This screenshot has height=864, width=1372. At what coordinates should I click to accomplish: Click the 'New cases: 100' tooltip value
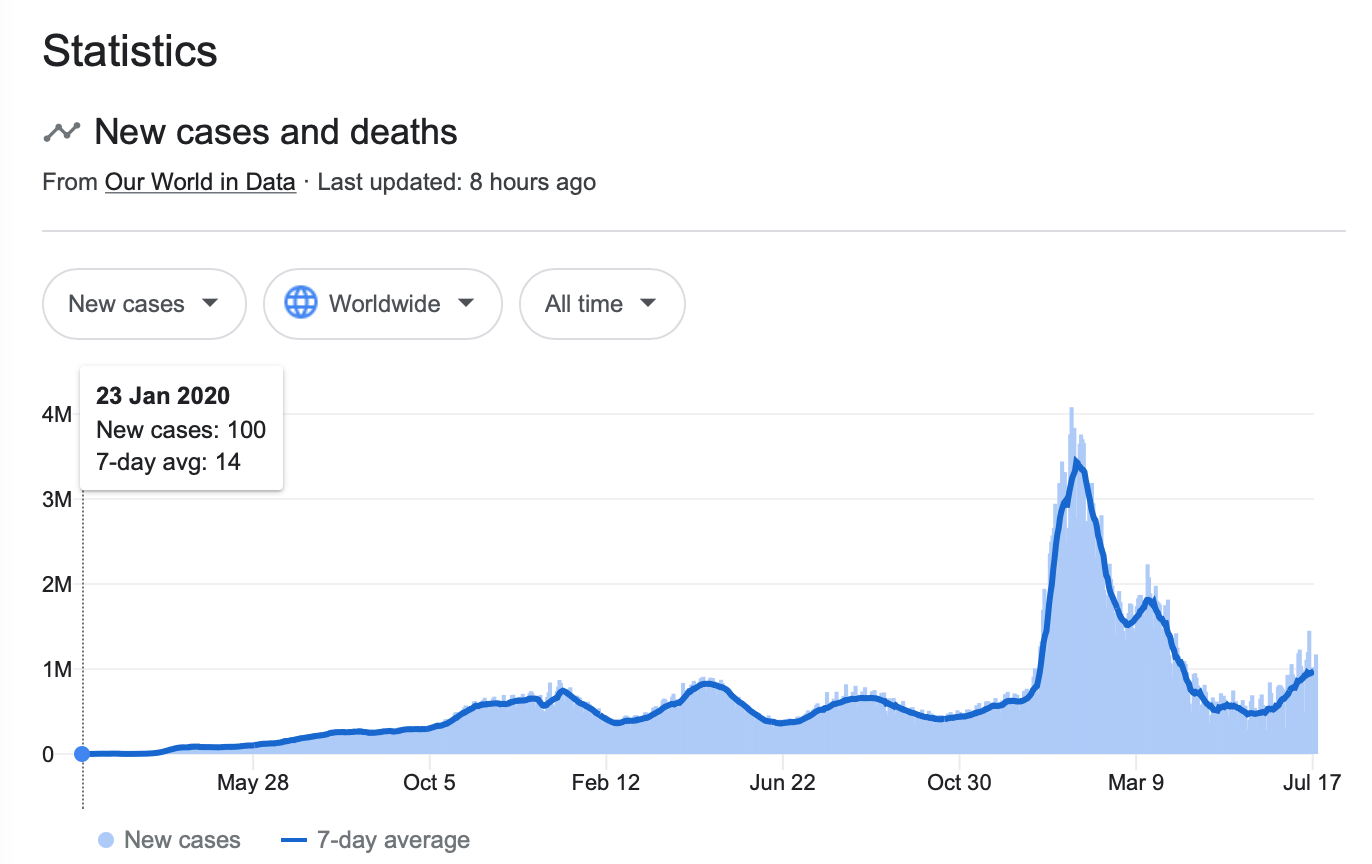click(181, 430)
